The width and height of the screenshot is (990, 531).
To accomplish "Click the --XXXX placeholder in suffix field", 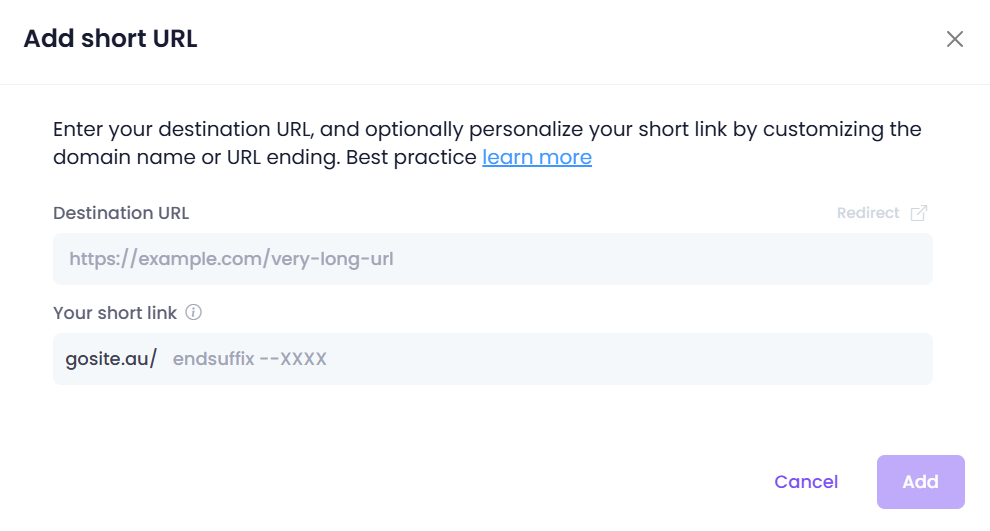I will (293, 359).
